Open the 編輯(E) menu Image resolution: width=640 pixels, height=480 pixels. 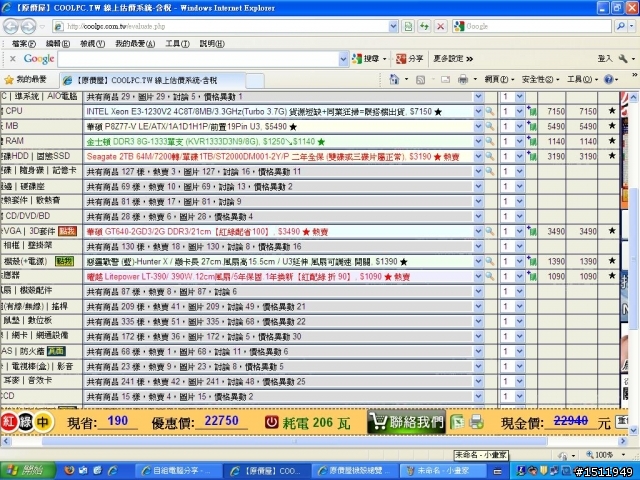58,44
